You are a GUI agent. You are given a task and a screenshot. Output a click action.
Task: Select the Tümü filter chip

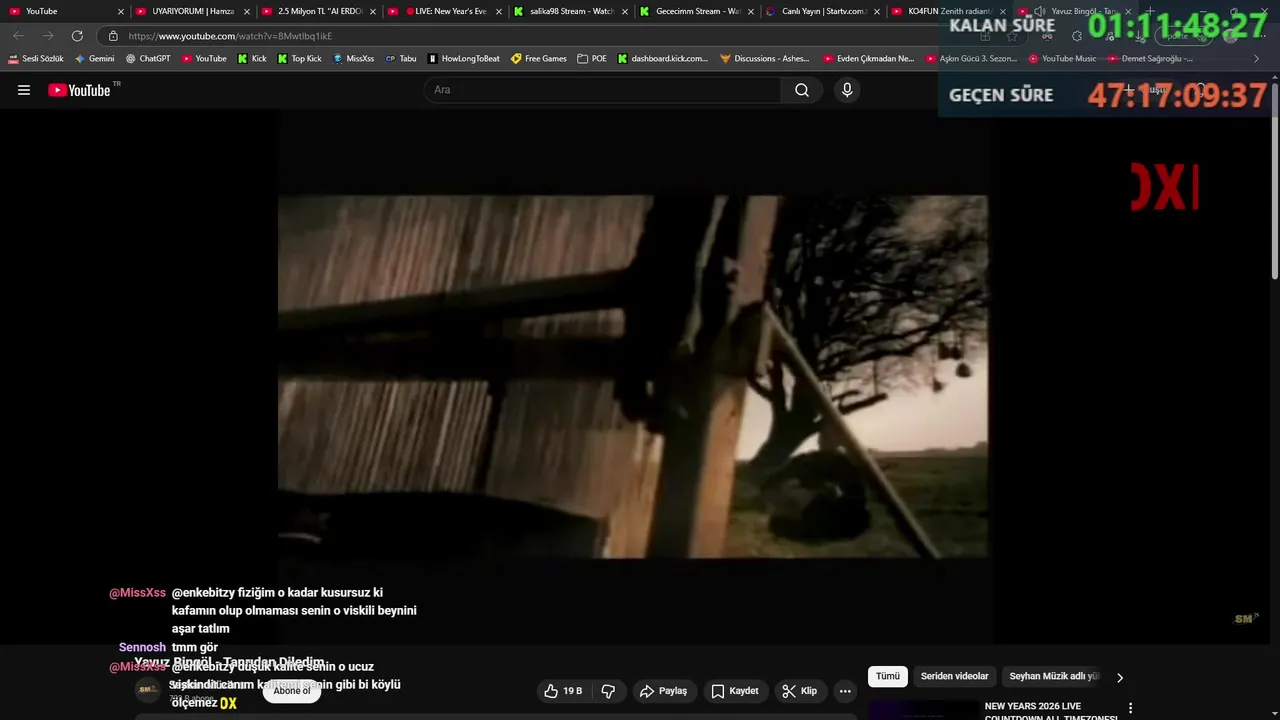pos(888,677)
